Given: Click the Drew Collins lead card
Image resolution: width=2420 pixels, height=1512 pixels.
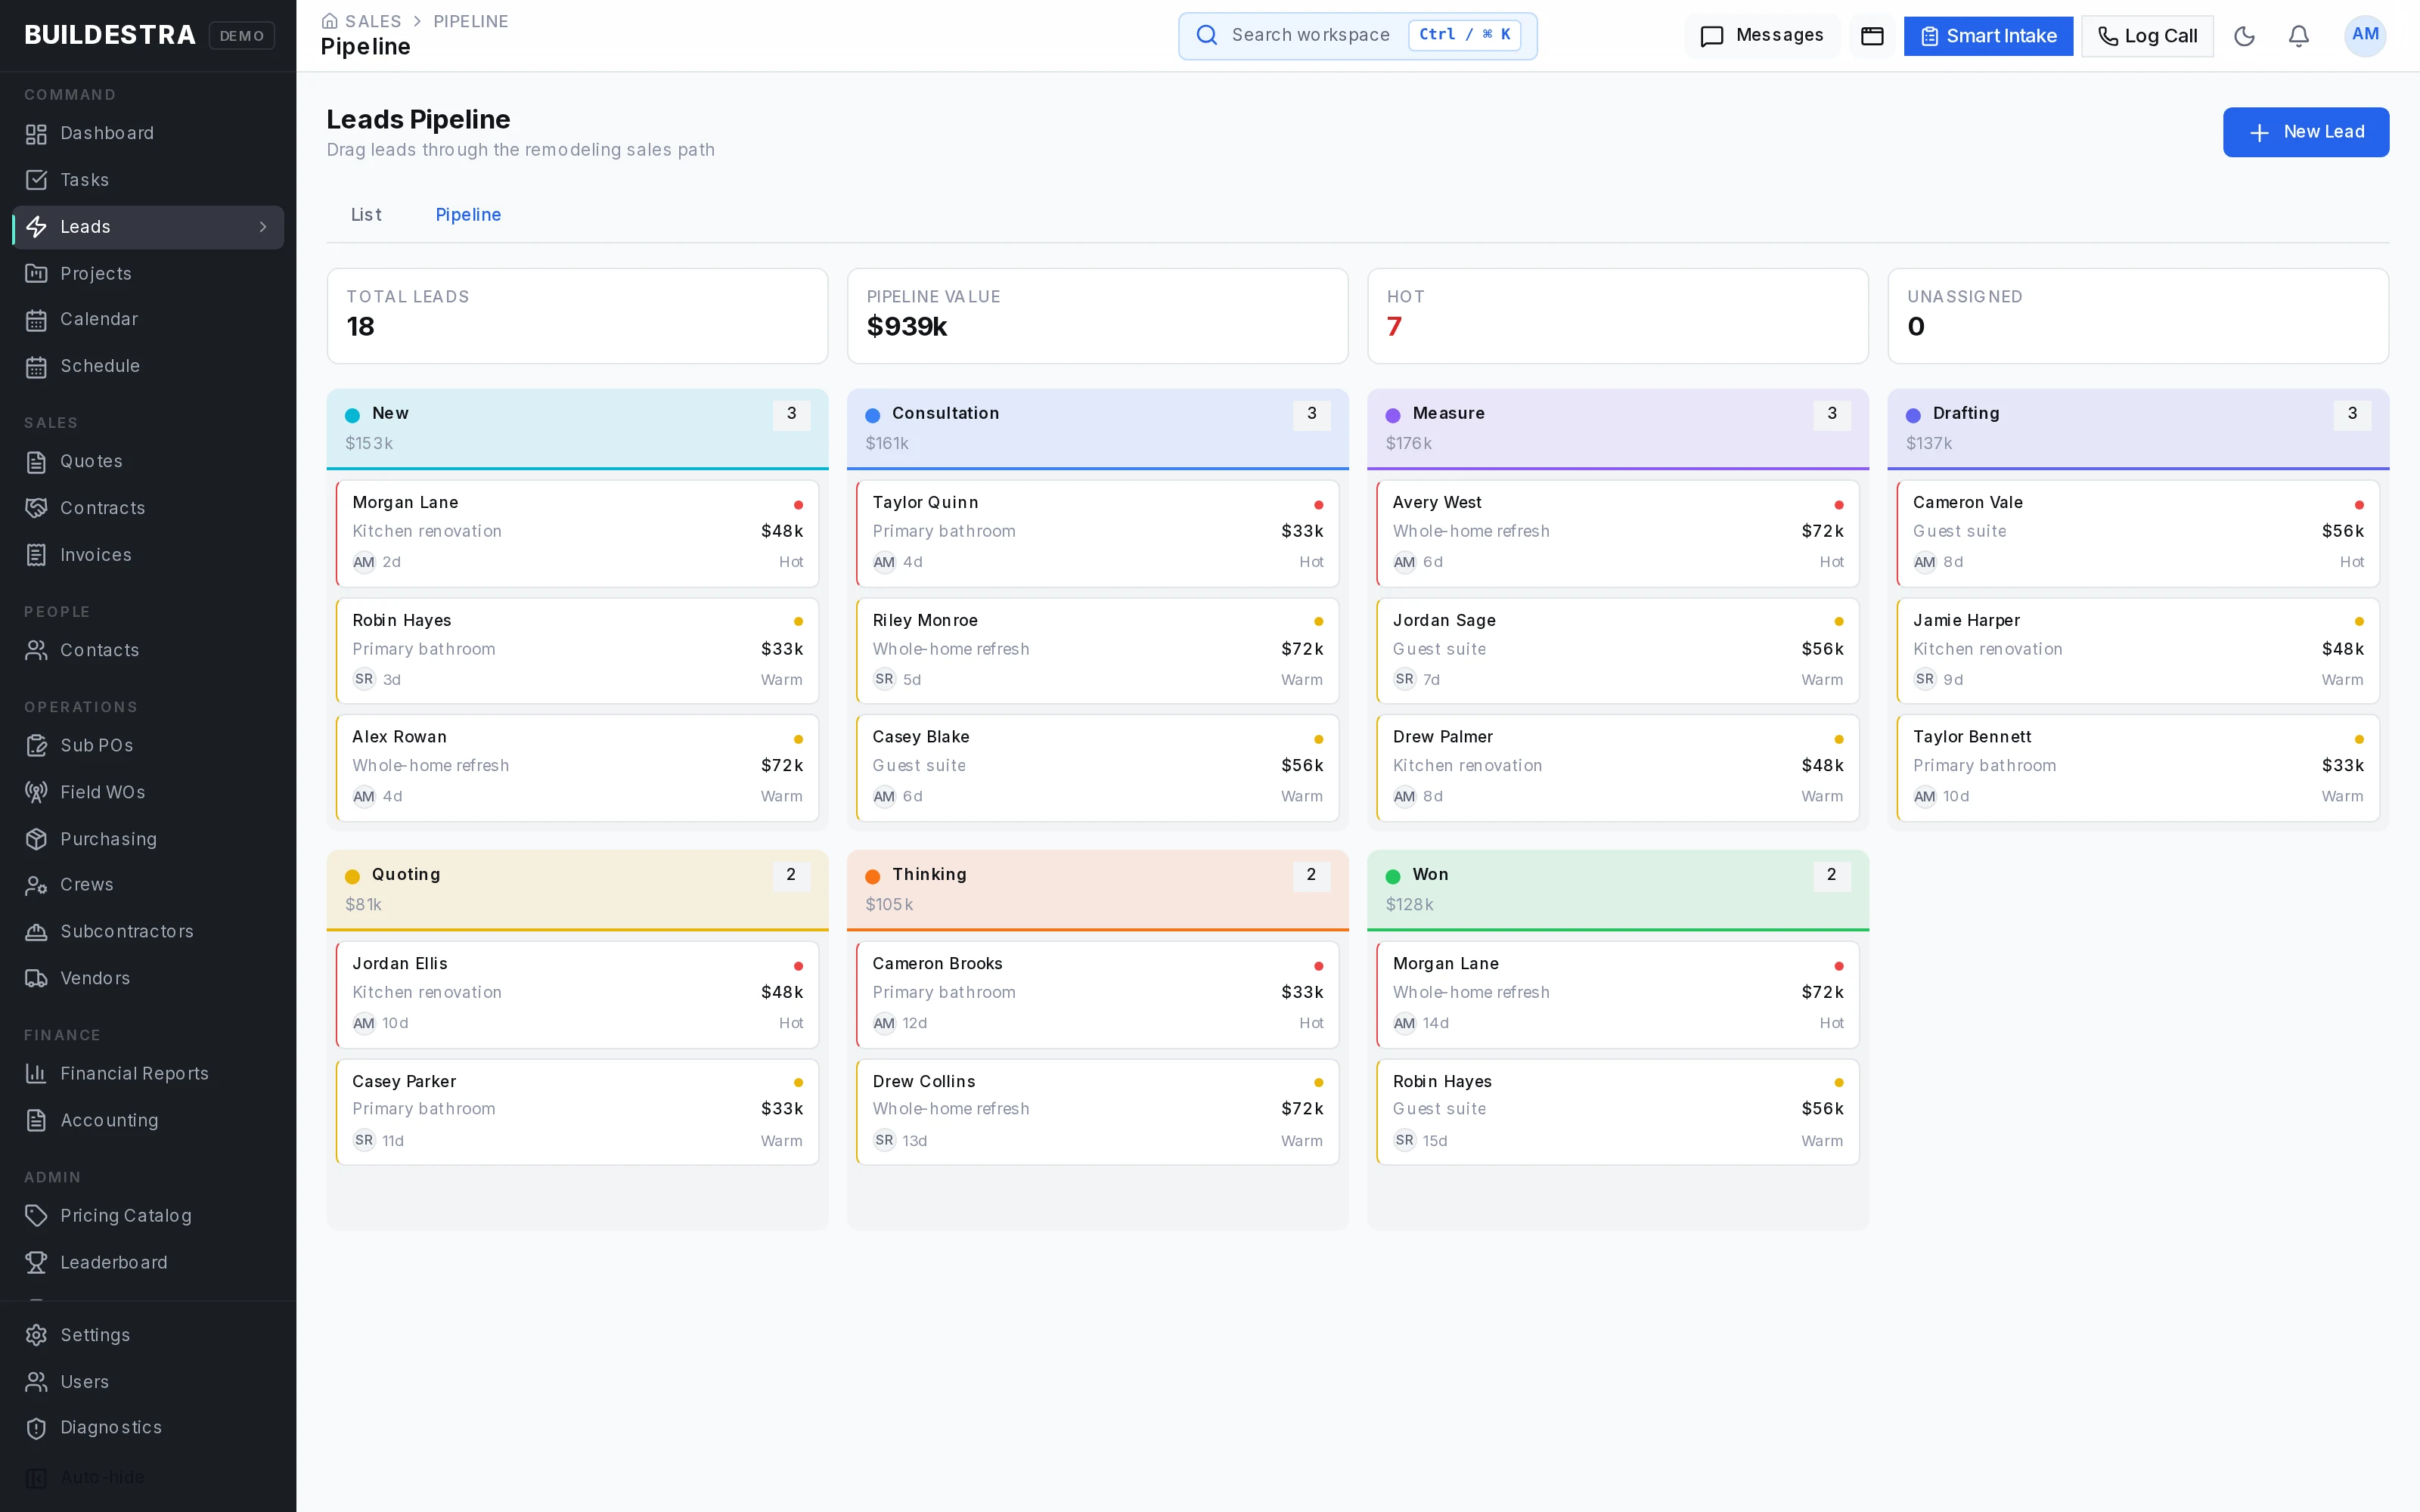Looking at the screenshot, I should click(1097, 1111).
